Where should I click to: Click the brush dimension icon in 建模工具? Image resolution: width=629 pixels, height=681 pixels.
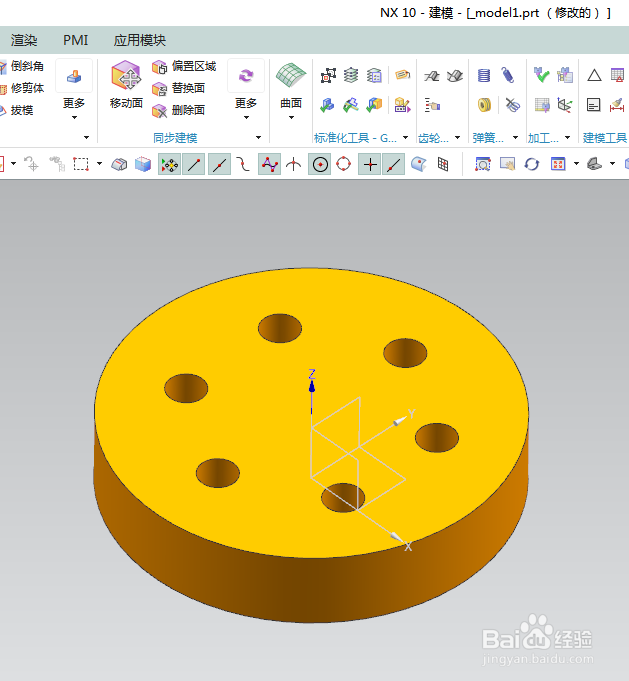[617, 105]
